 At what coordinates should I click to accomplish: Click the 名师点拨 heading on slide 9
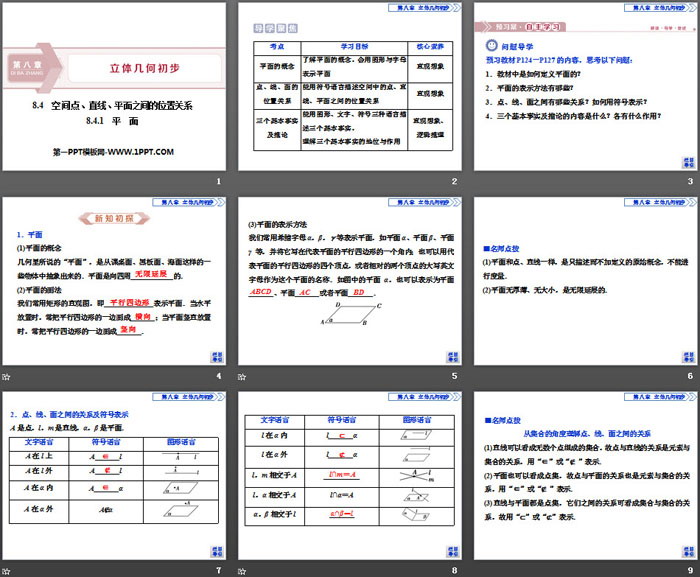tap(503, 420)
